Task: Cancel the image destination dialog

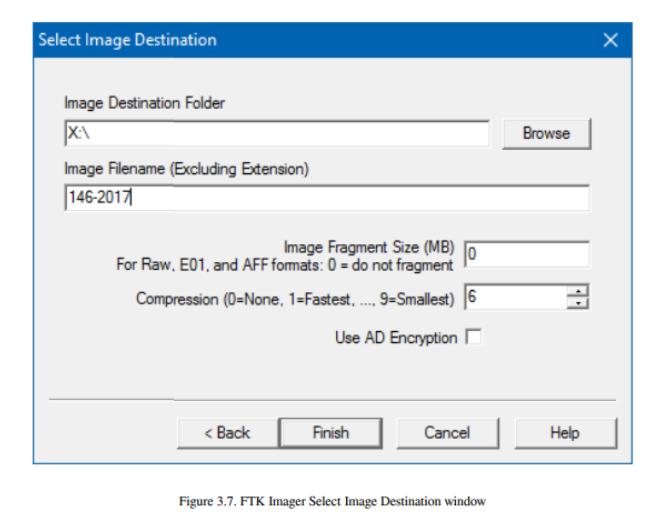Action: 447,433
